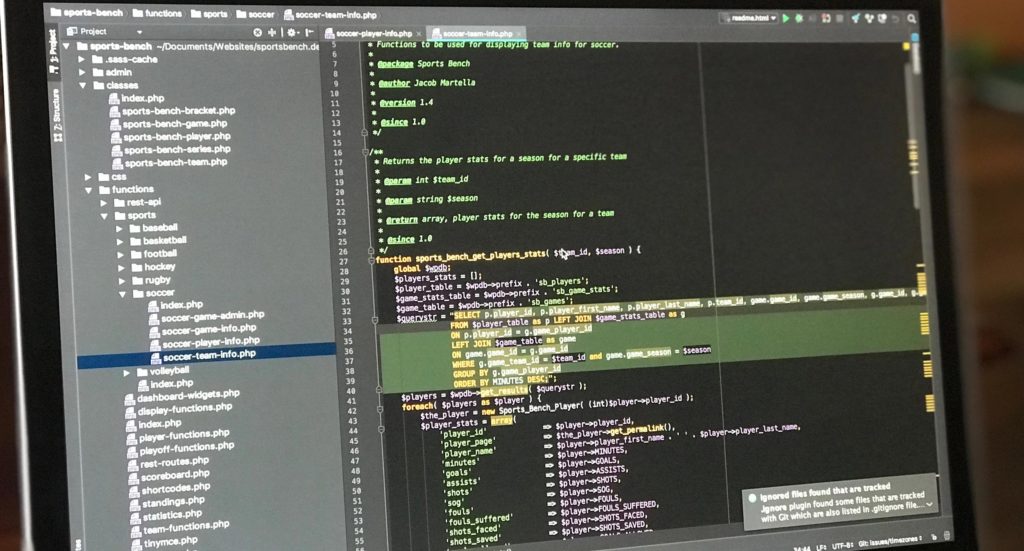Click the update/deploy arrow icon in toolbar
The width and height of the screenshot is (1024, 551).
(x=856, y=18)
